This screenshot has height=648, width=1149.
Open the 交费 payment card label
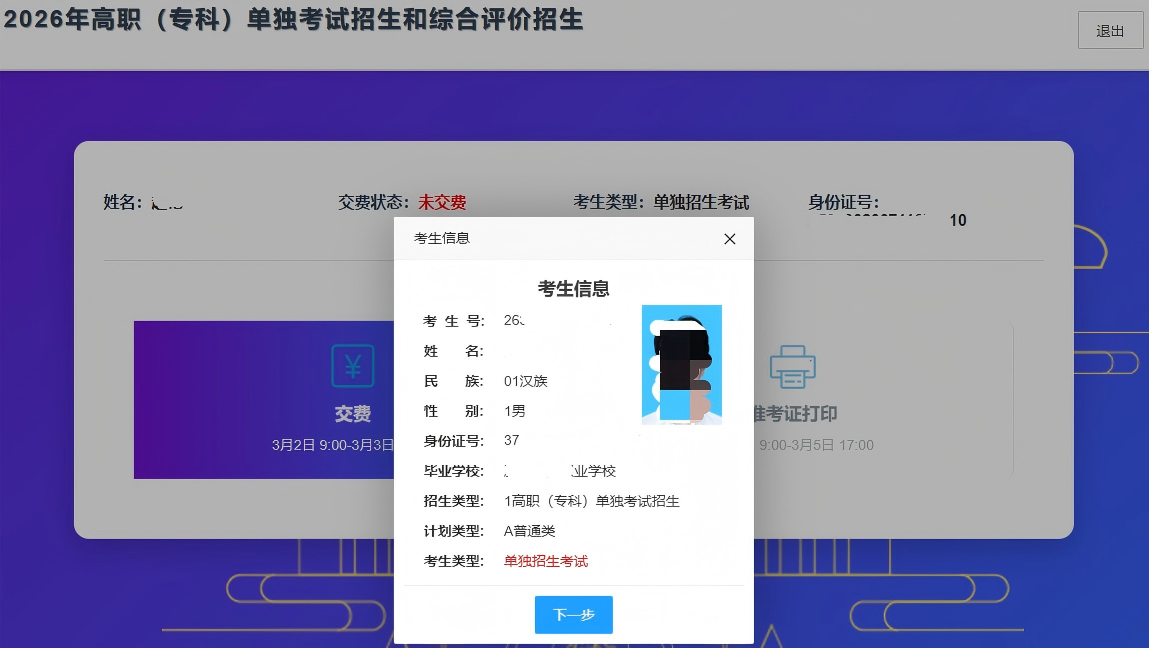(353, 414)
